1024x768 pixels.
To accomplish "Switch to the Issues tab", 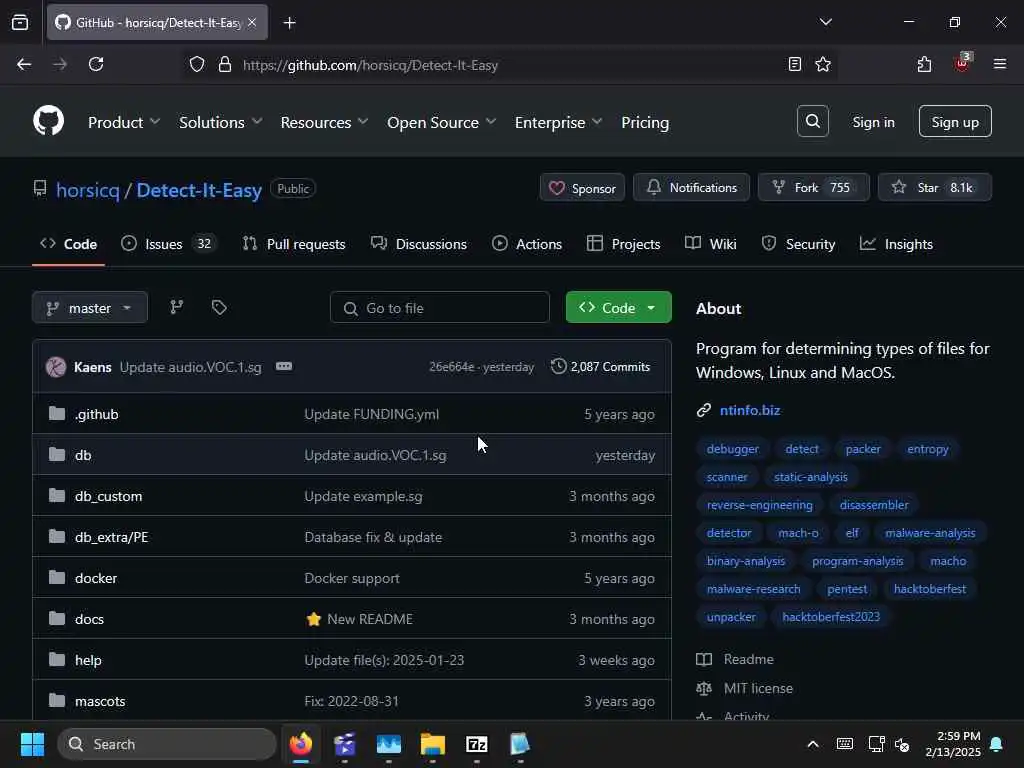I will pyautogui.click(x=168, y=244).
